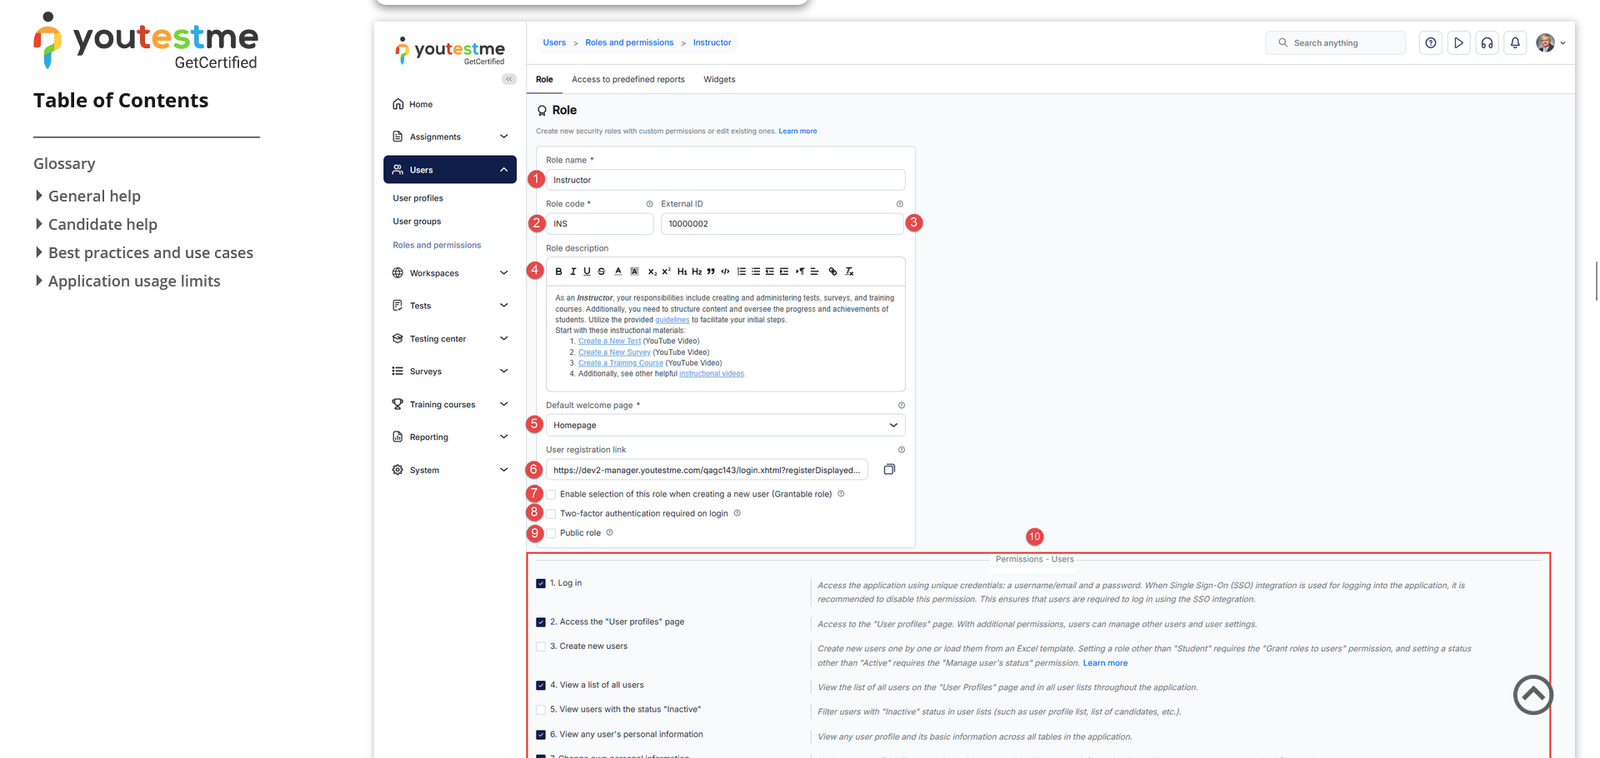Check the 'Create new users' permission
This screenshot has height=758, width=1600.
[x=541, y=647]
